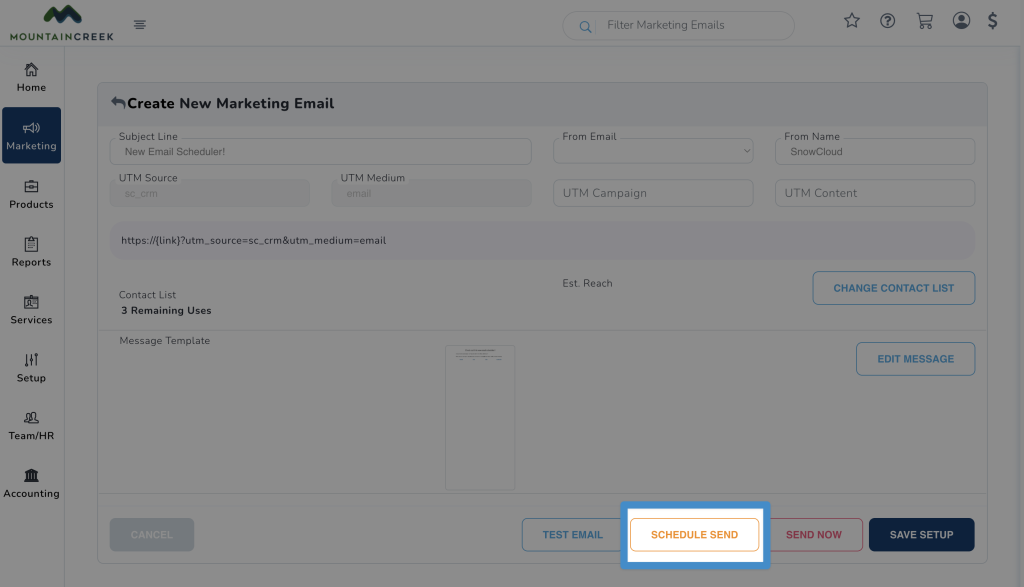The height and width of the screenshot is (587, 1024).
Task: Click the back arrow beside Create
Action: 118,103
